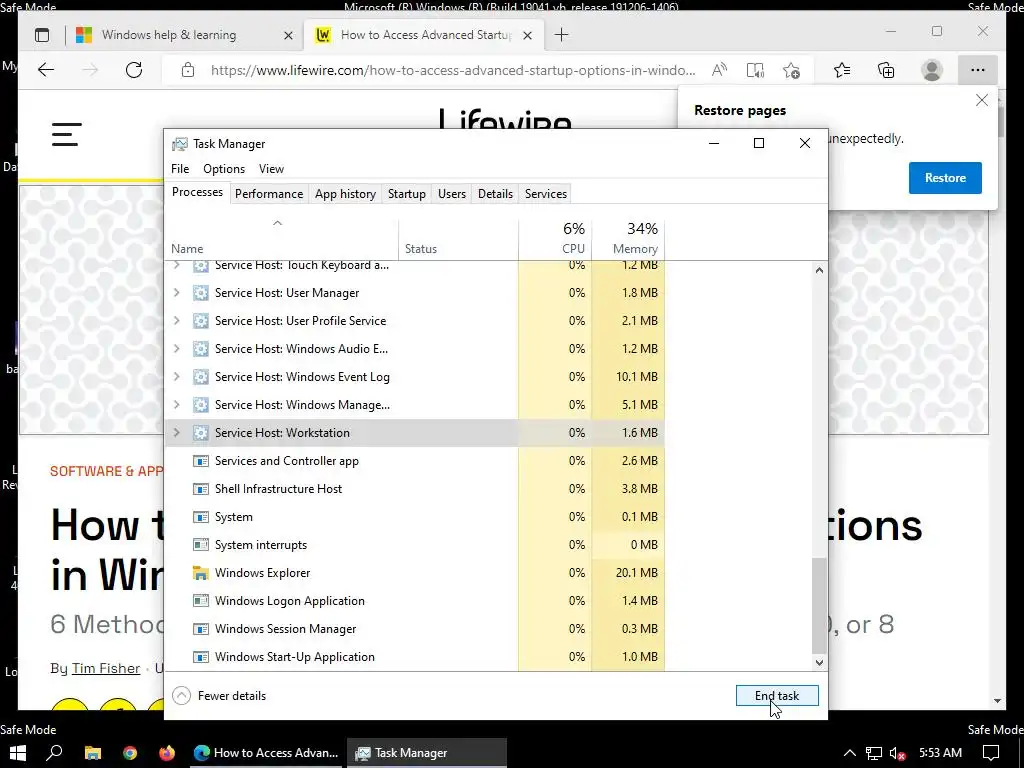
Task: Select the Windows Explorer process icon
Action: click(200, 573)
